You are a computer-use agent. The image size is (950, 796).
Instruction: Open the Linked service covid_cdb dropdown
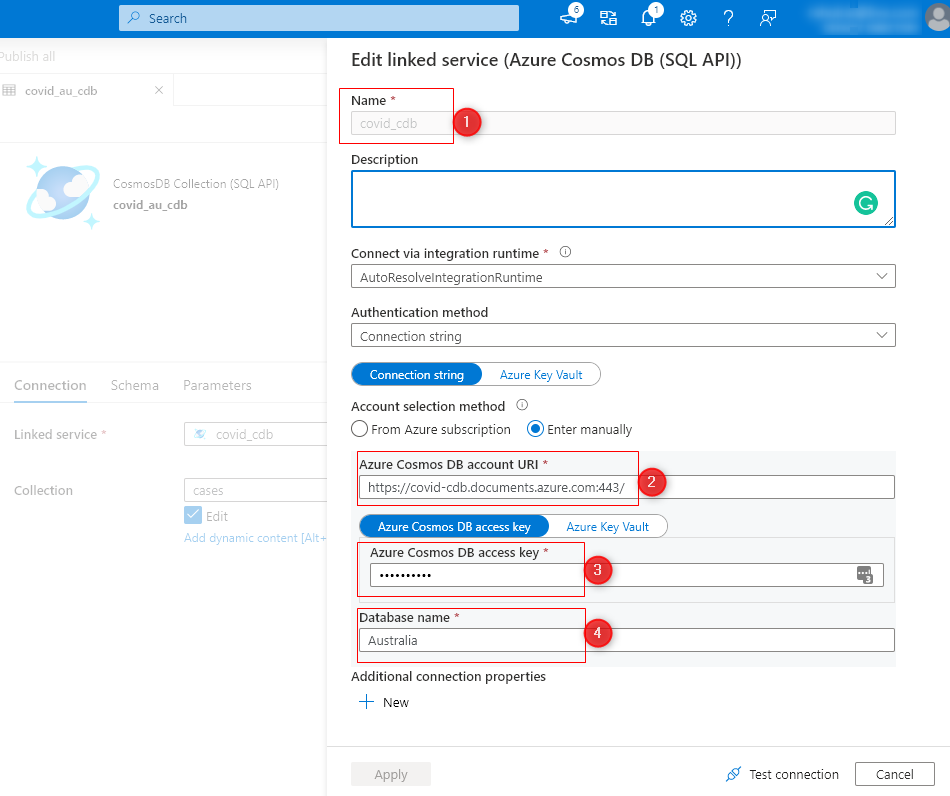[255, 434]
